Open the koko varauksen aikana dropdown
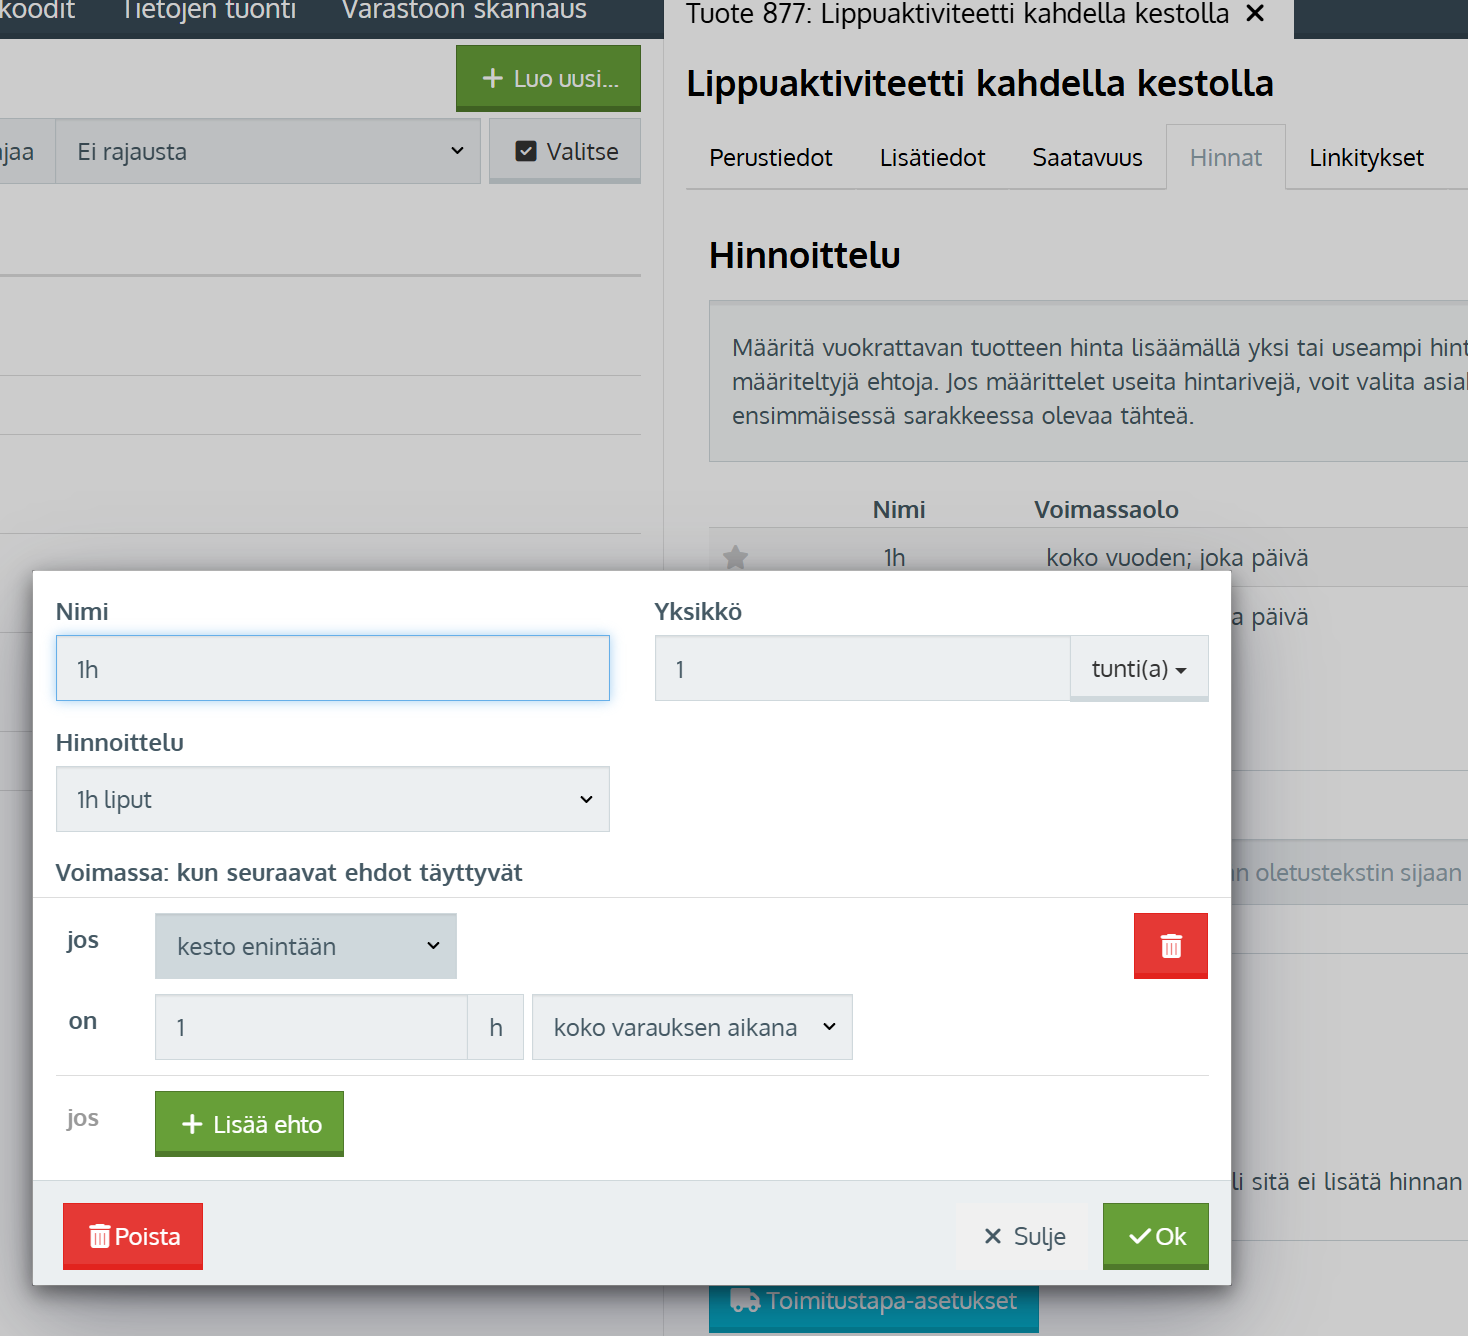The width and height of the screenshot is (1468, 1336). (x=692, y=1027)
